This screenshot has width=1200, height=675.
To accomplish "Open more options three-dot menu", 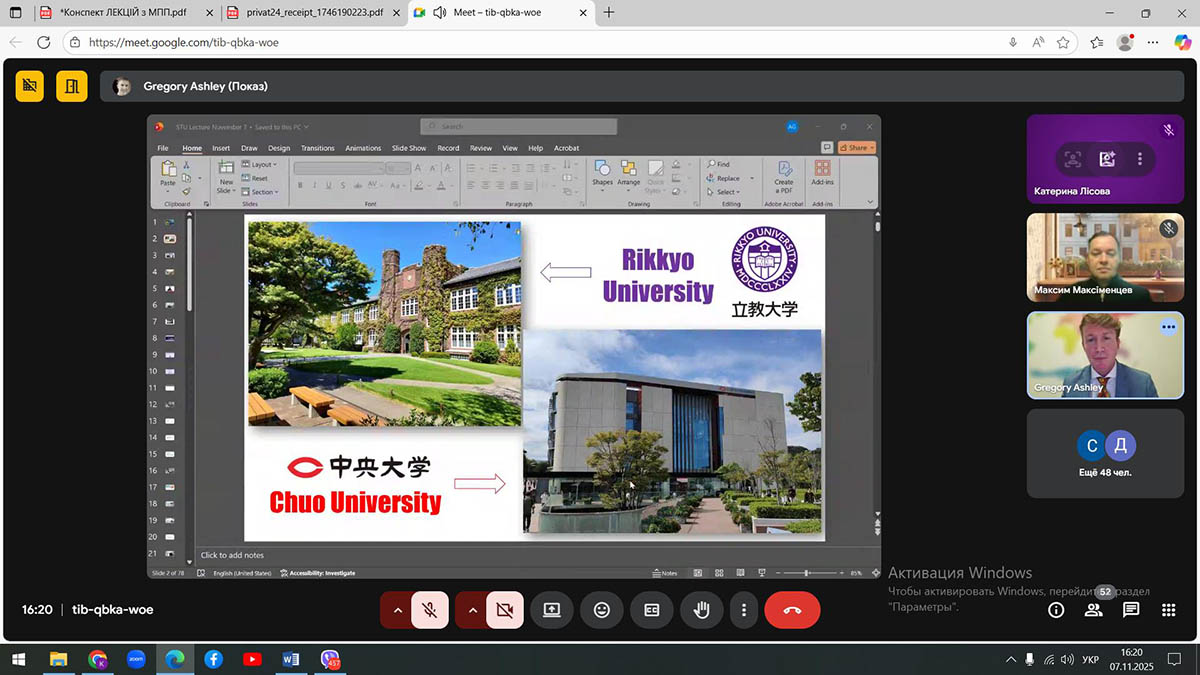I will pyautogui.click(x=743, y=610).
